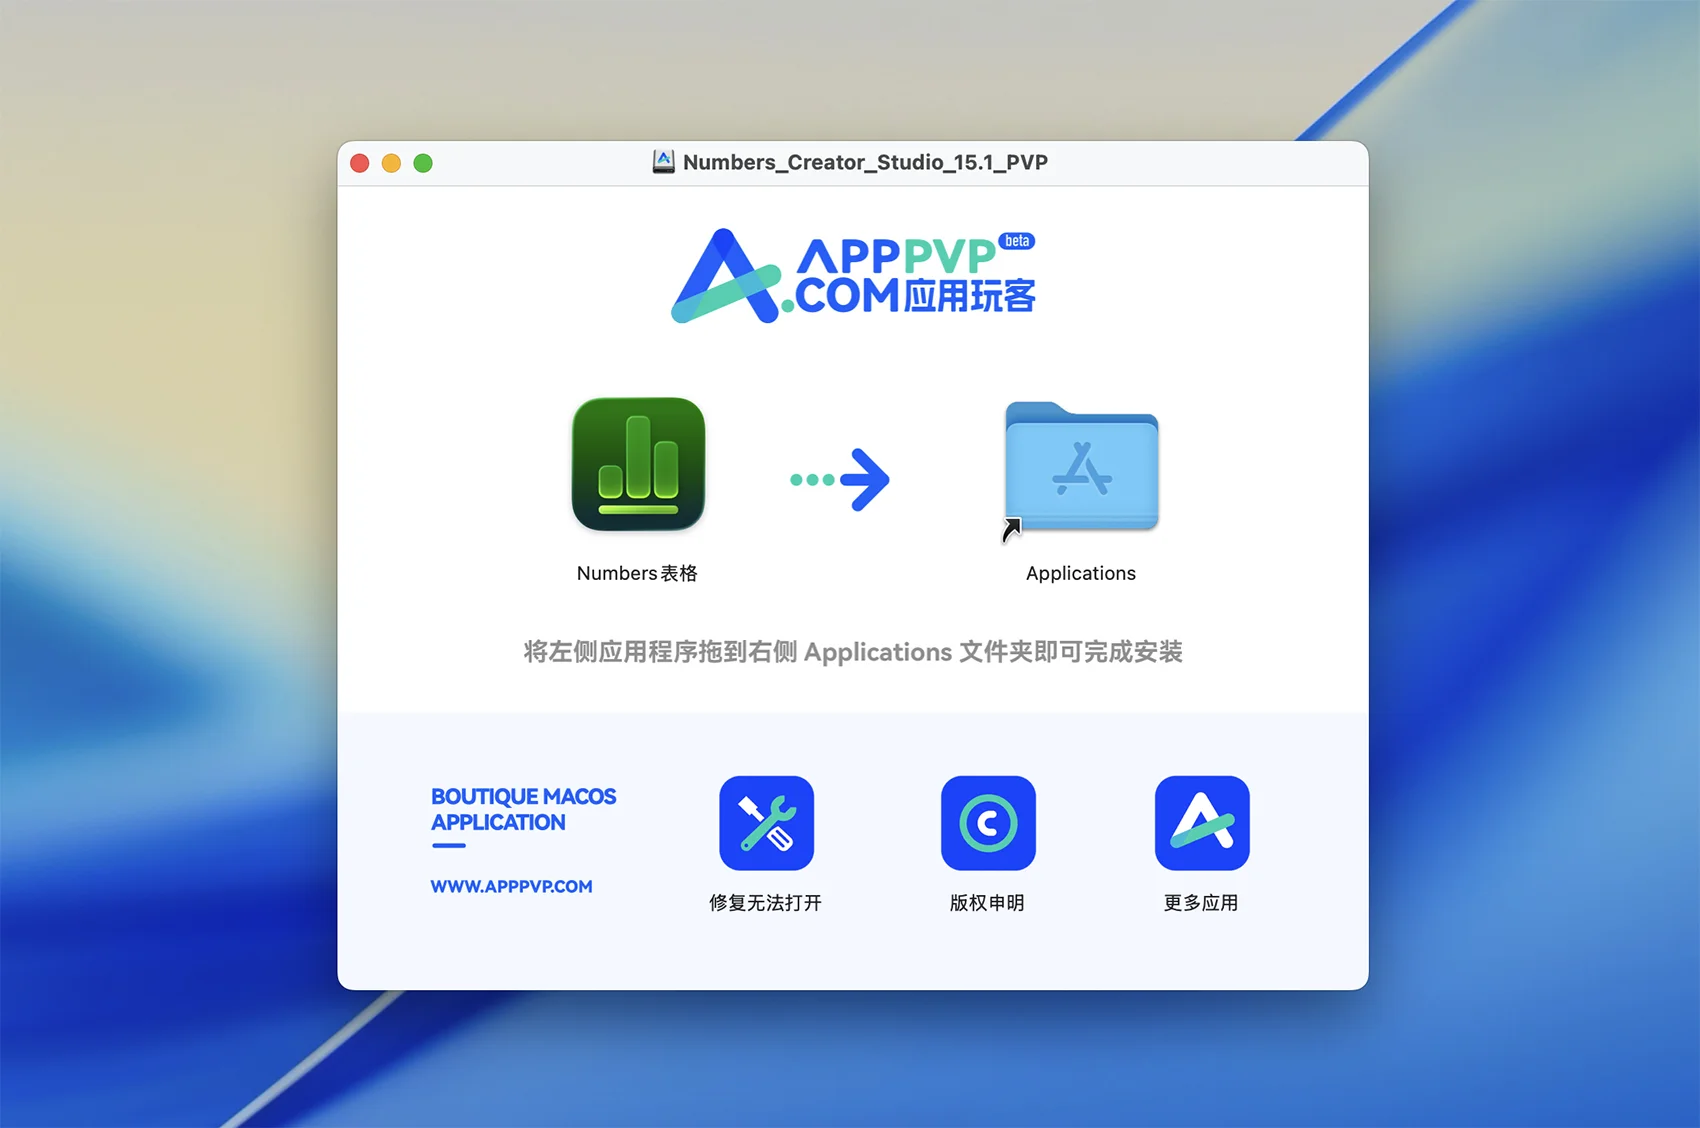Screen dimensions: 1700x1128
Task: Click the 更多应用 text label
Action: click(1200, 903)
